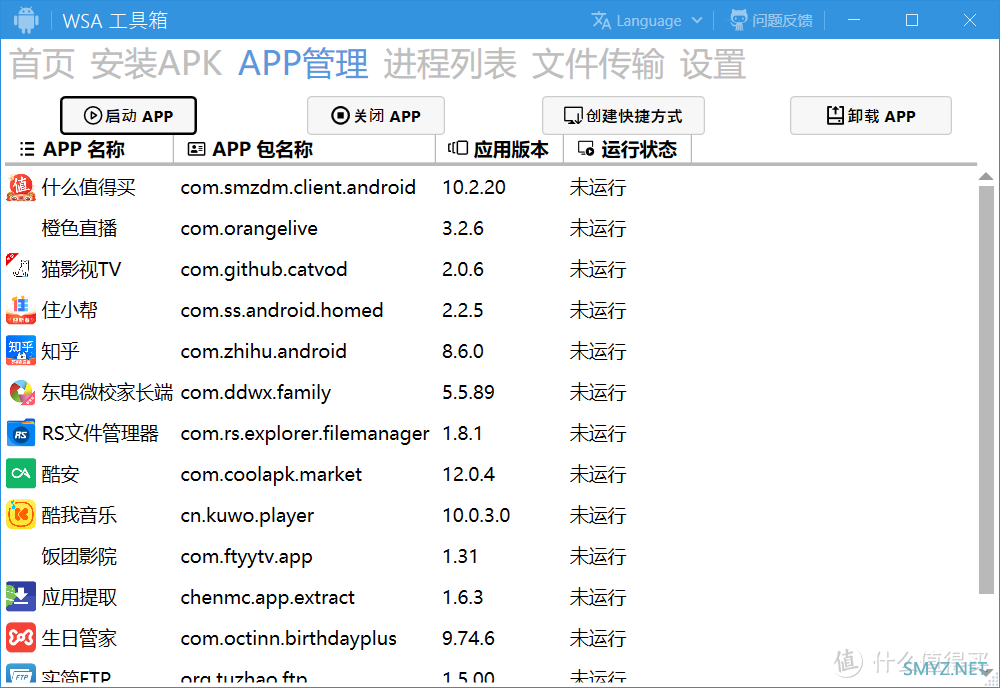Switch to the 安装APK tab
This screenshot has width=1000, height=688.
[x=156, y=64]
